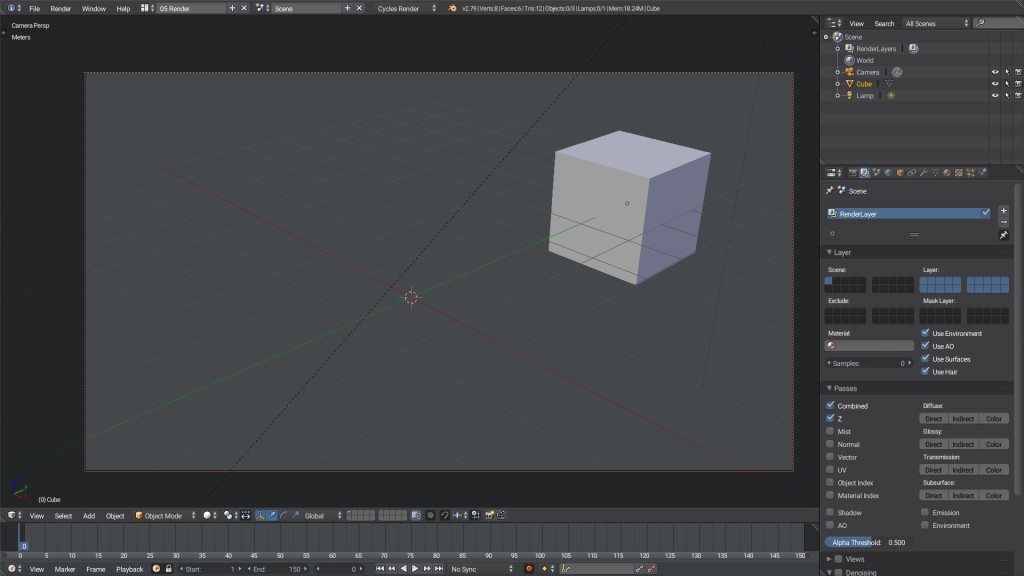Open the Render properties tab camera icon
The width and height of the screenshot is (1024, 576).
pos(853,171)
